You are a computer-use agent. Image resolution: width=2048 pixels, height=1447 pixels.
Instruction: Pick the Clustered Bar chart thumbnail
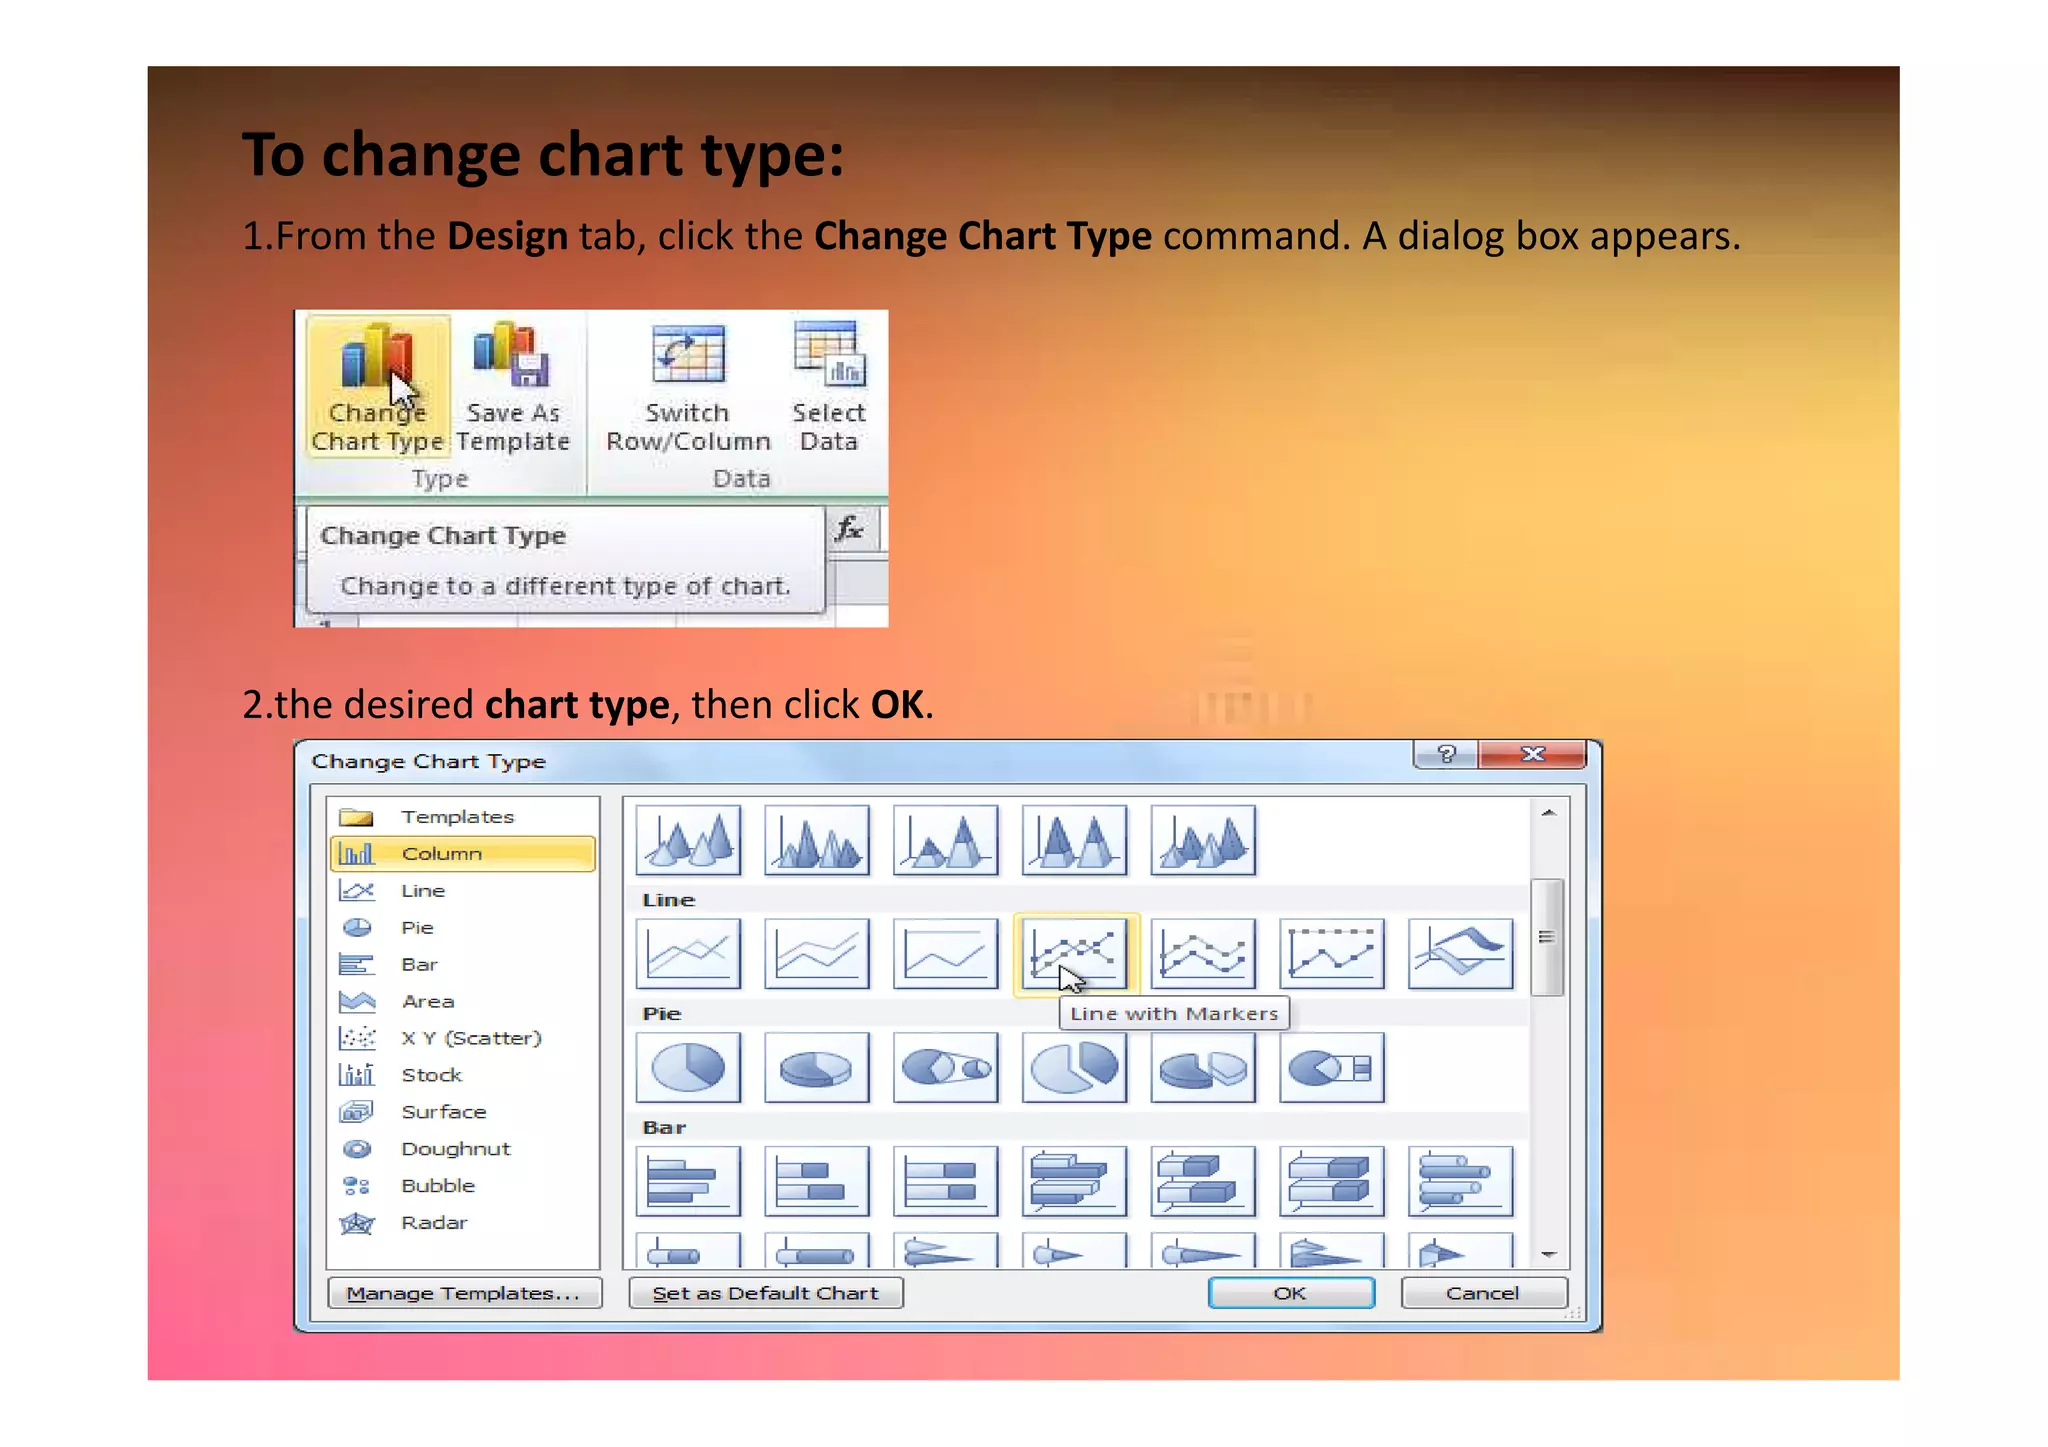688,1181
